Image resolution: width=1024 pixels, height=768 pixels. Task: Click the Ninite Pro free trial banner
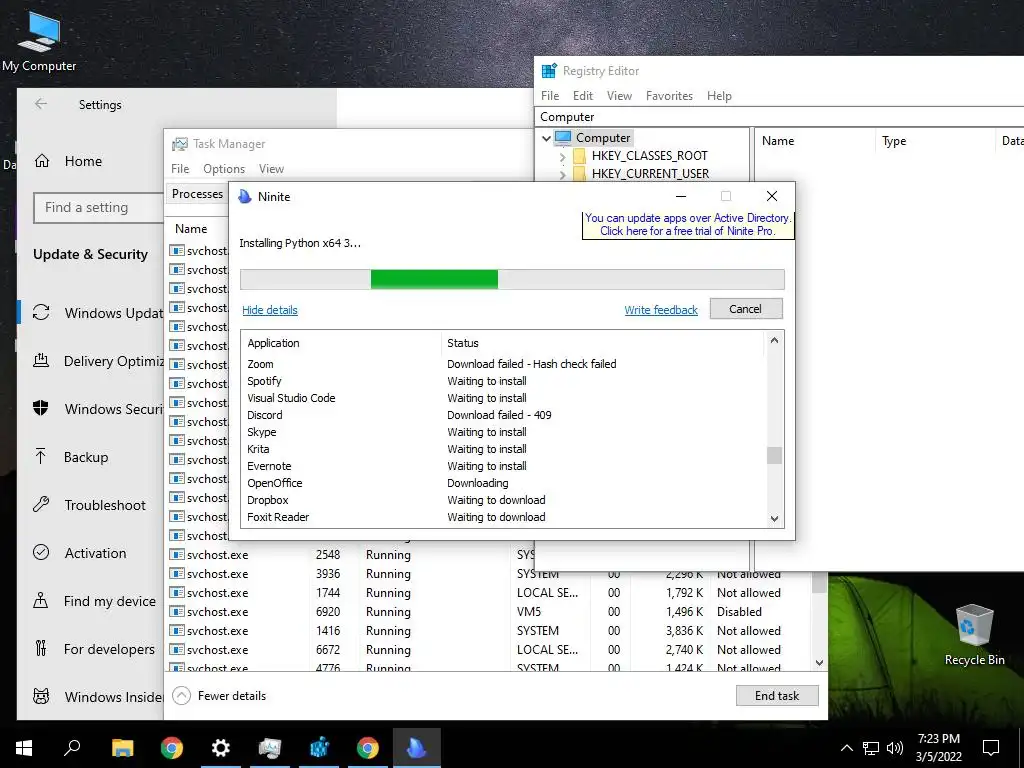pos(688,225)
